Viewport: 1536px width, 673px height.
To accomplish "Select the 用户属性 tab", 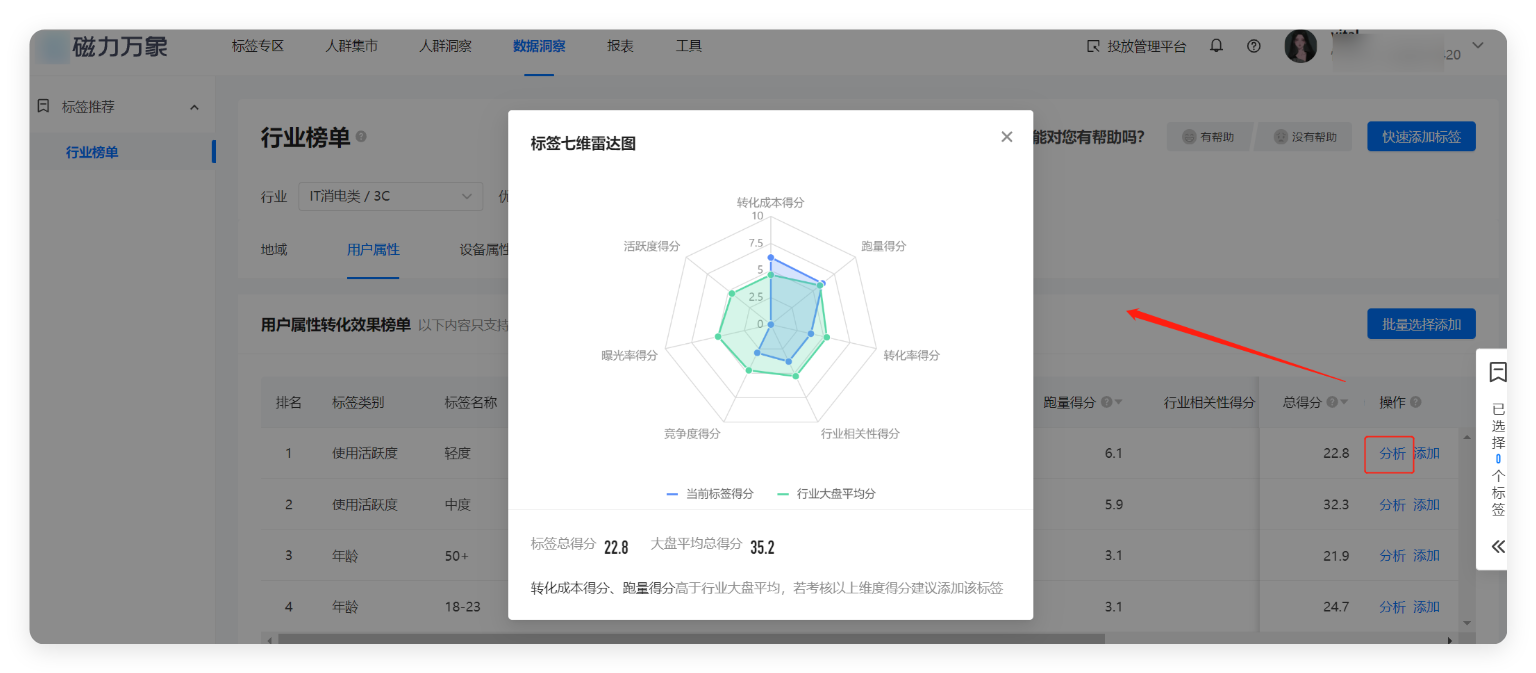I will (x=373, y=249).
